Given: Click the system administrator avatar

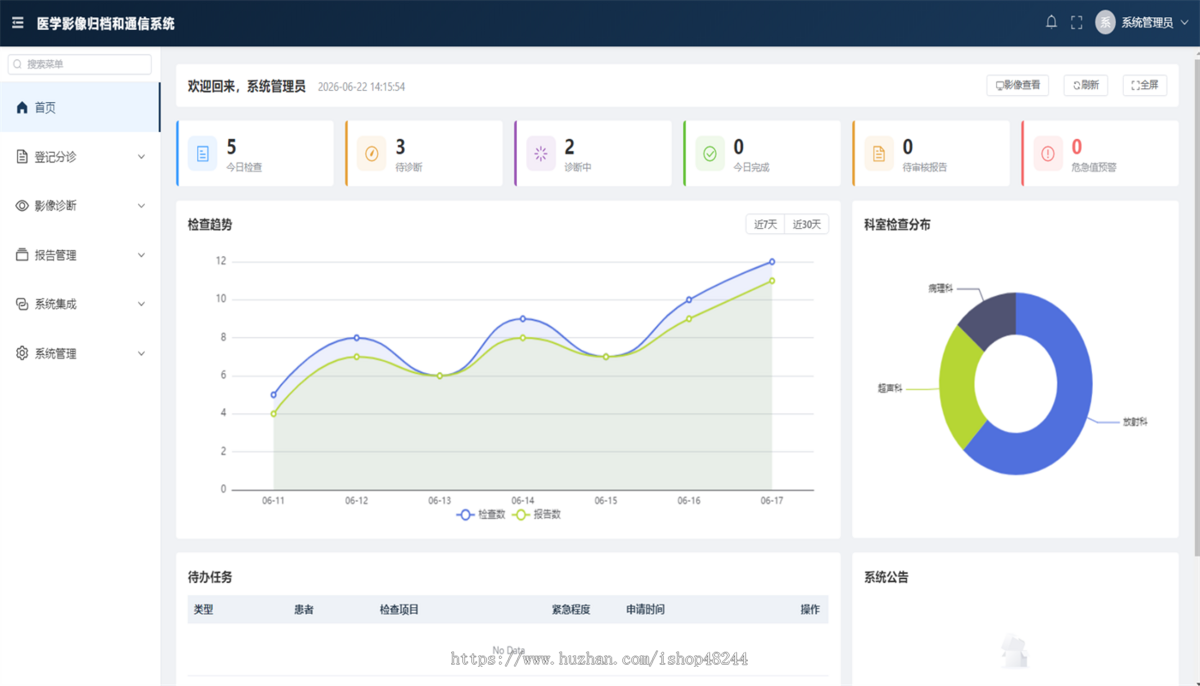Looking at the screenshot, I should point(1105,22).
